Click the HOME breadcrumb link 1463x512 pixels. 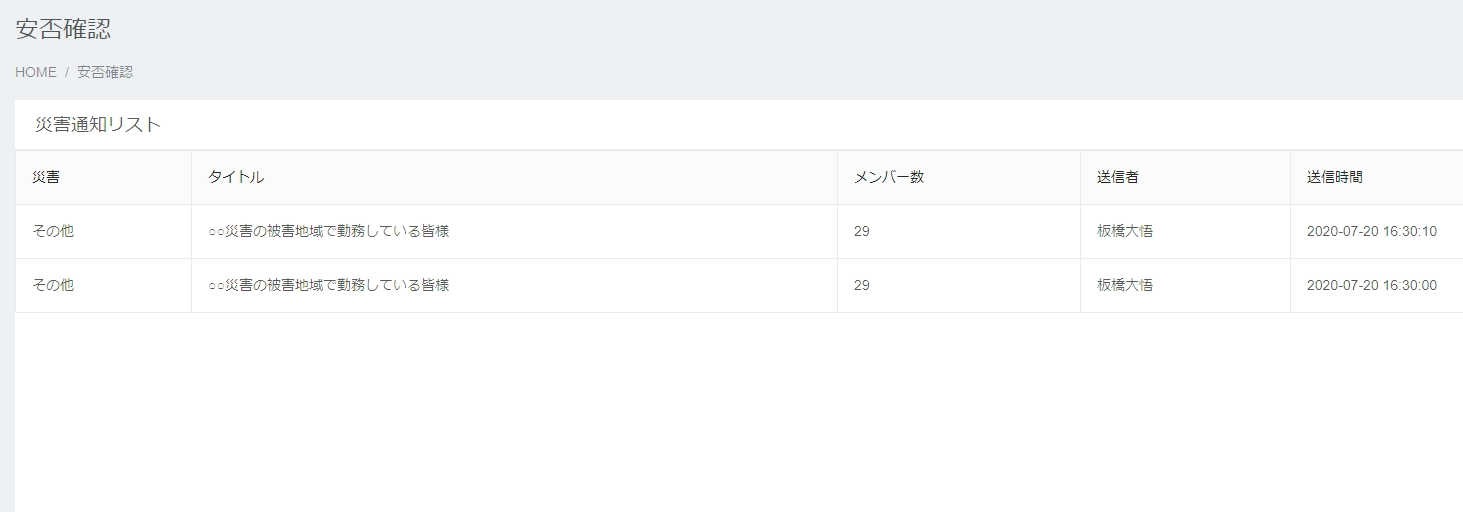coord(36,72)
